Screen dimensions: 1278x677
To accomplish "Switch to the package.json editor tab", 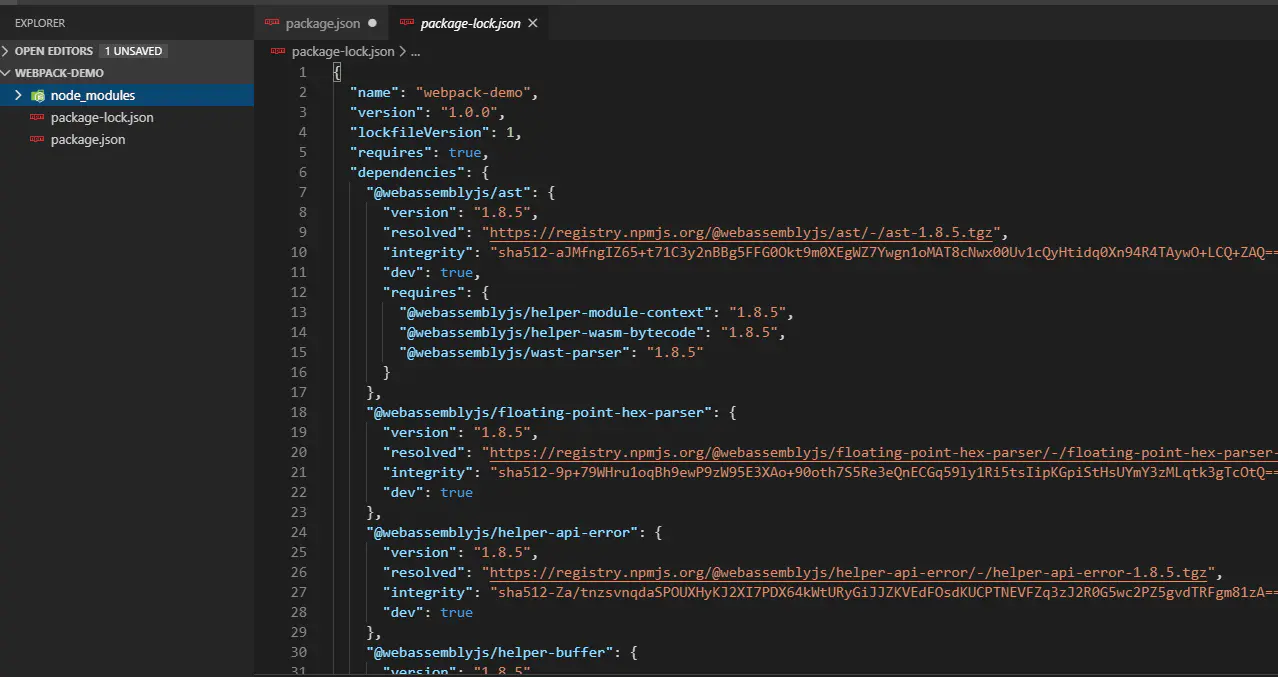I will point(321,22).
